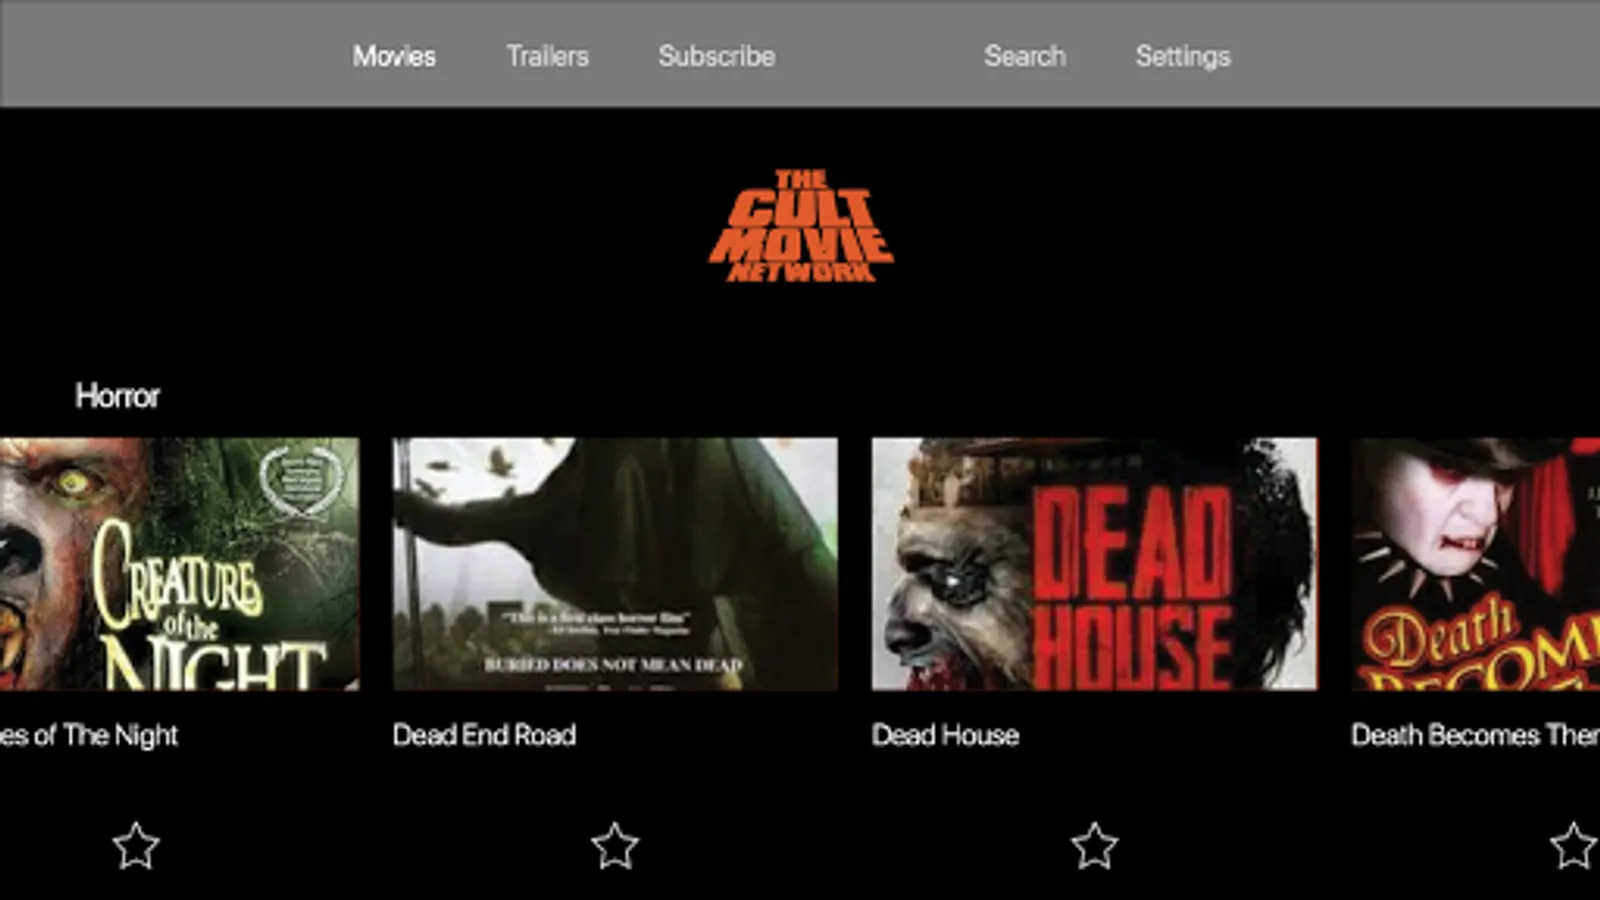Select Creature of the Night poster

pos(179,564)
